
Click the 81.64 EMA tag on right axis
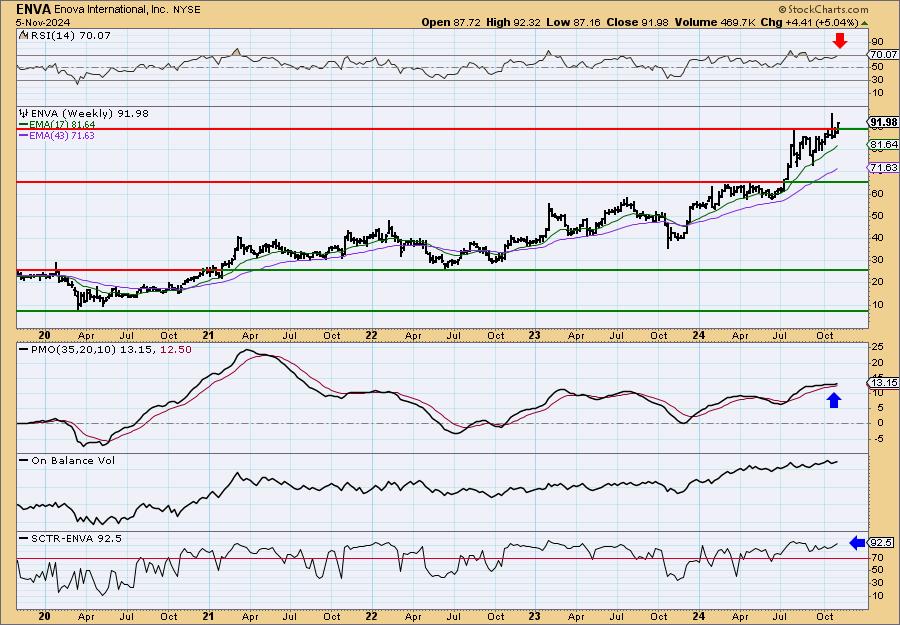(883, 145)
